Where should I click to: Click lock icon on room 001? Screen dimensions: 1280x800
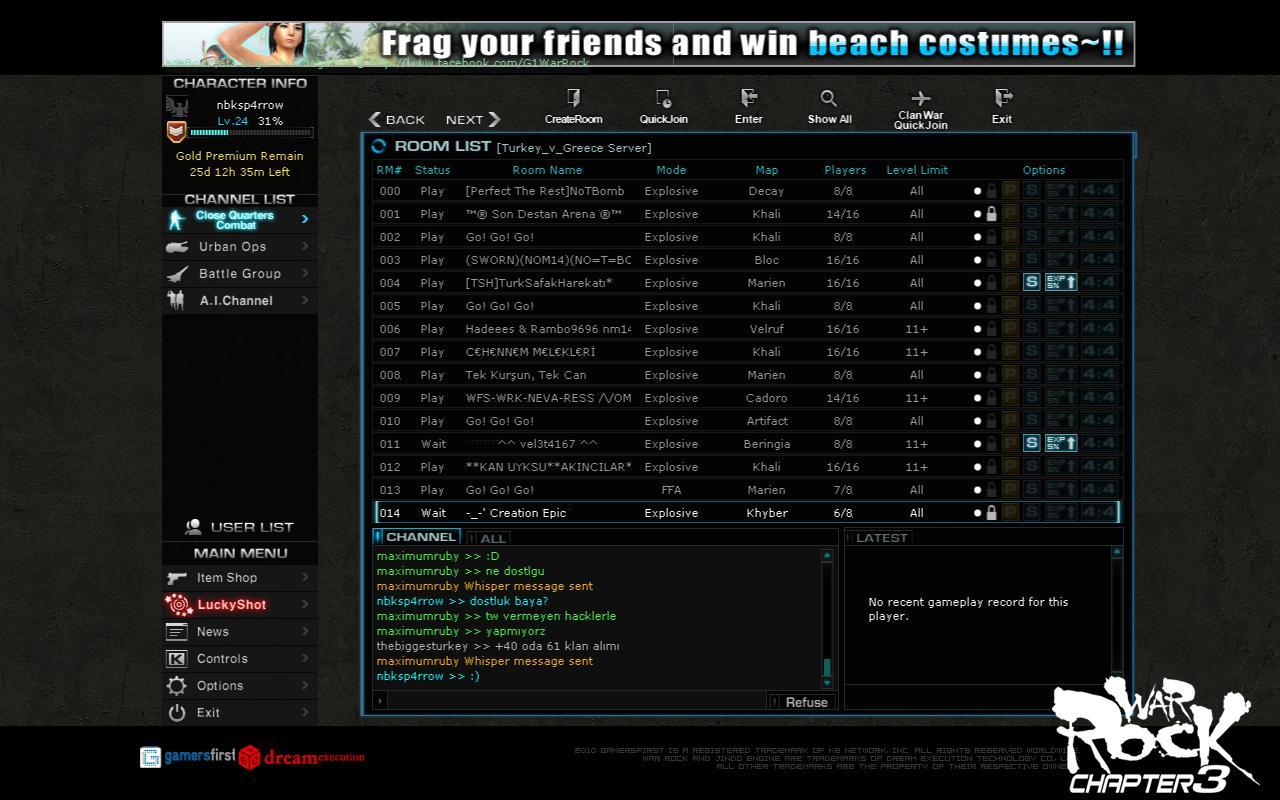click(x=991, y=214)
